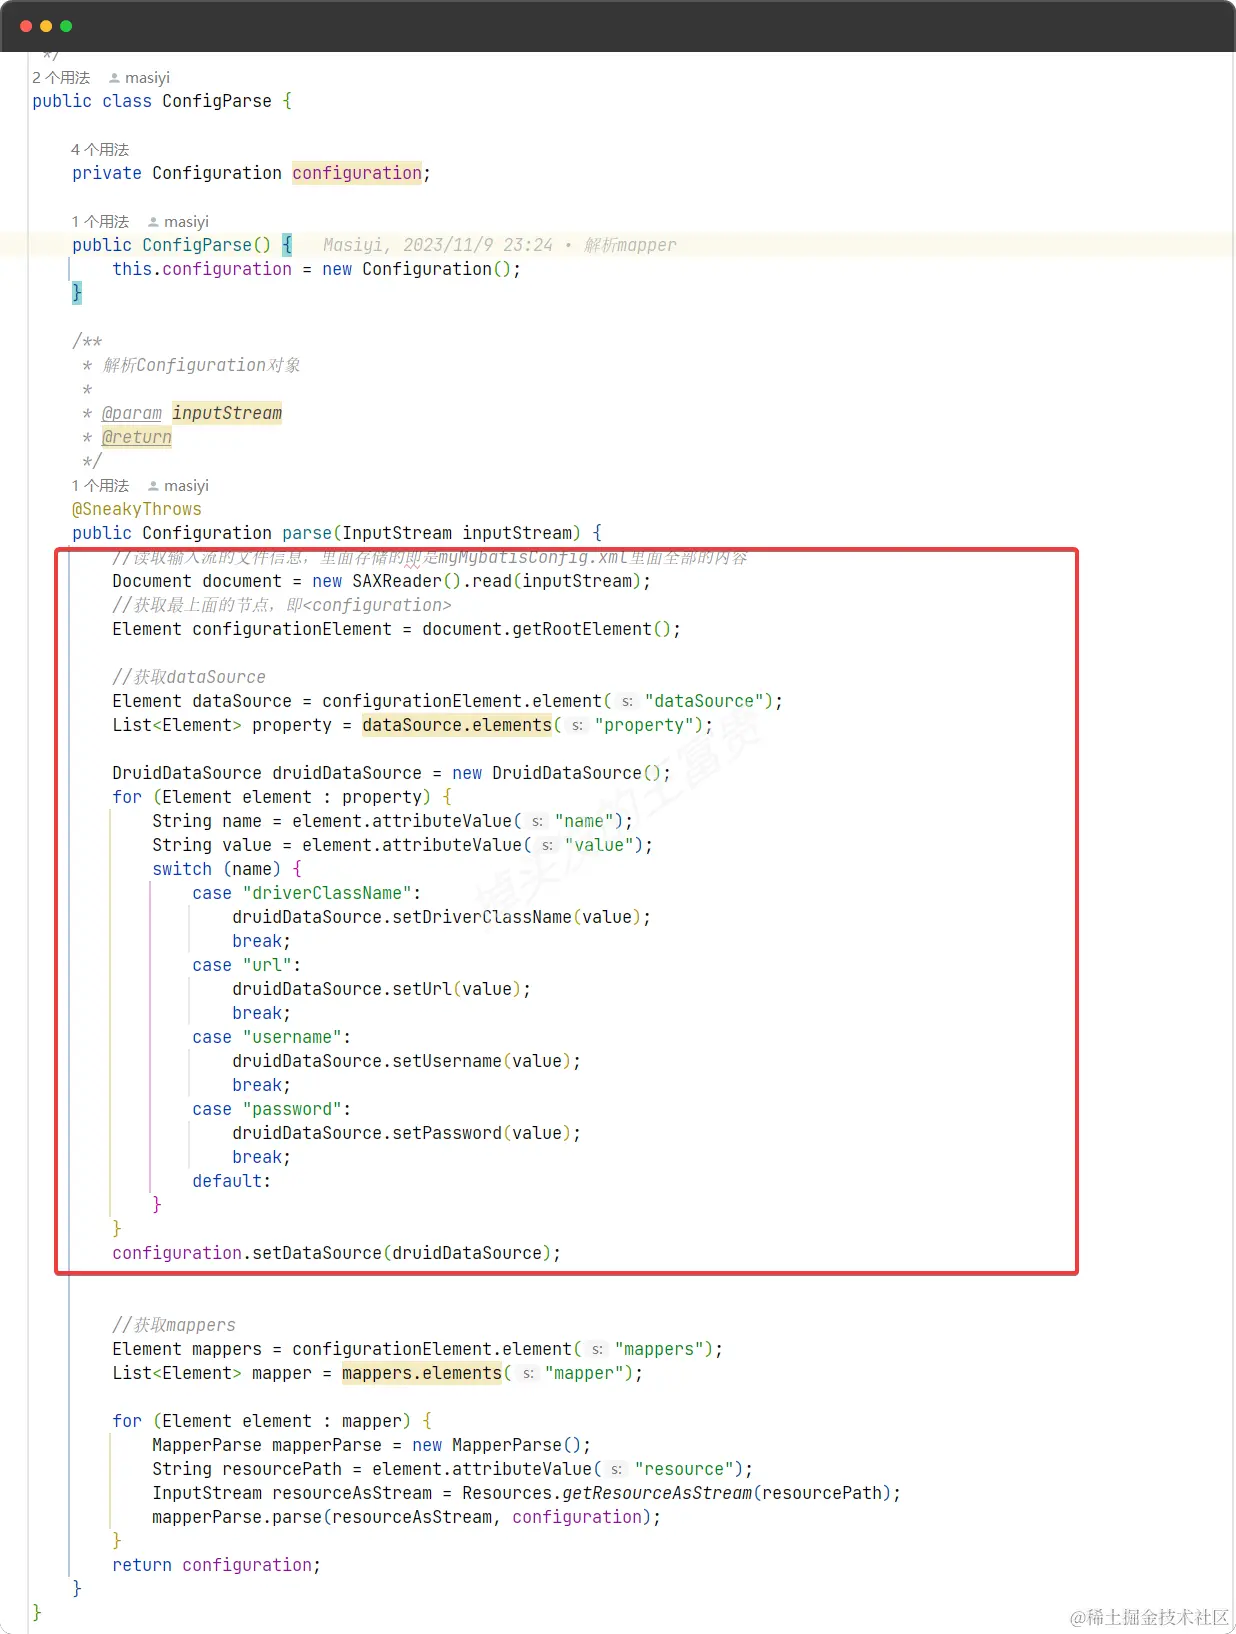Click "new MapperParse()" constructor call

(497, 1445)
